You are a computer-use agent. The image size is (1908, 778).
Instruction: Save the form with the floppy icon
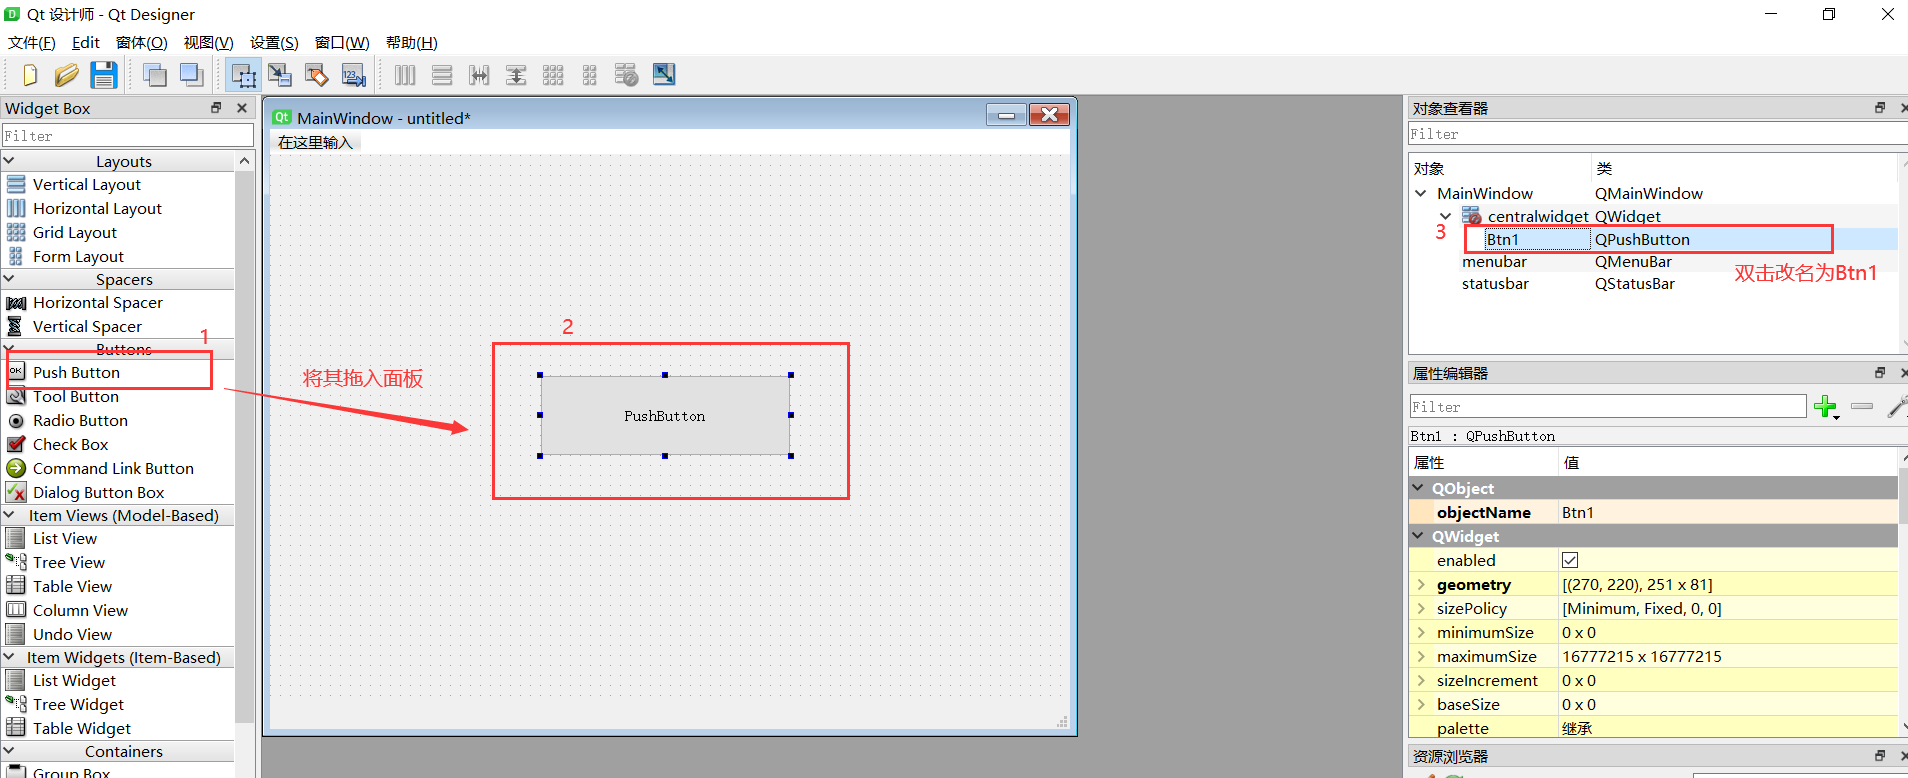(104, 75)
